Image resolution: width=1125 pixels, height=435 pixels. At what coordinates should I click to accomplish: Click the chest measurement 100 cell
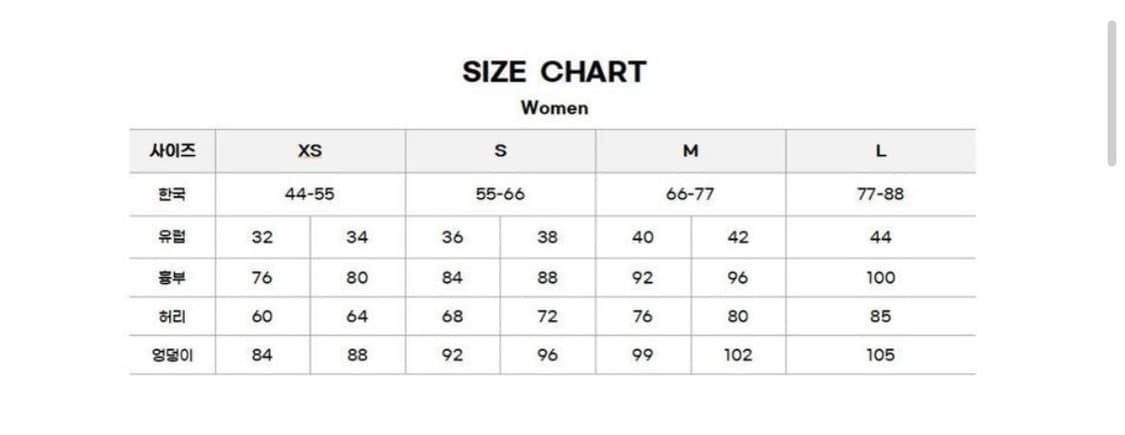coord(880,278)
